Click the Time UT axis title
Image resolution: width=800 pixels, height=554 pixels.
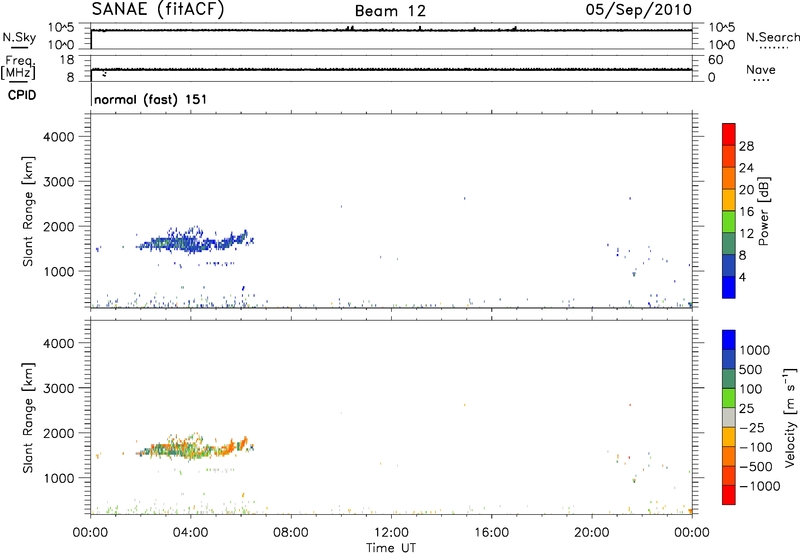(x=391, y=548)
